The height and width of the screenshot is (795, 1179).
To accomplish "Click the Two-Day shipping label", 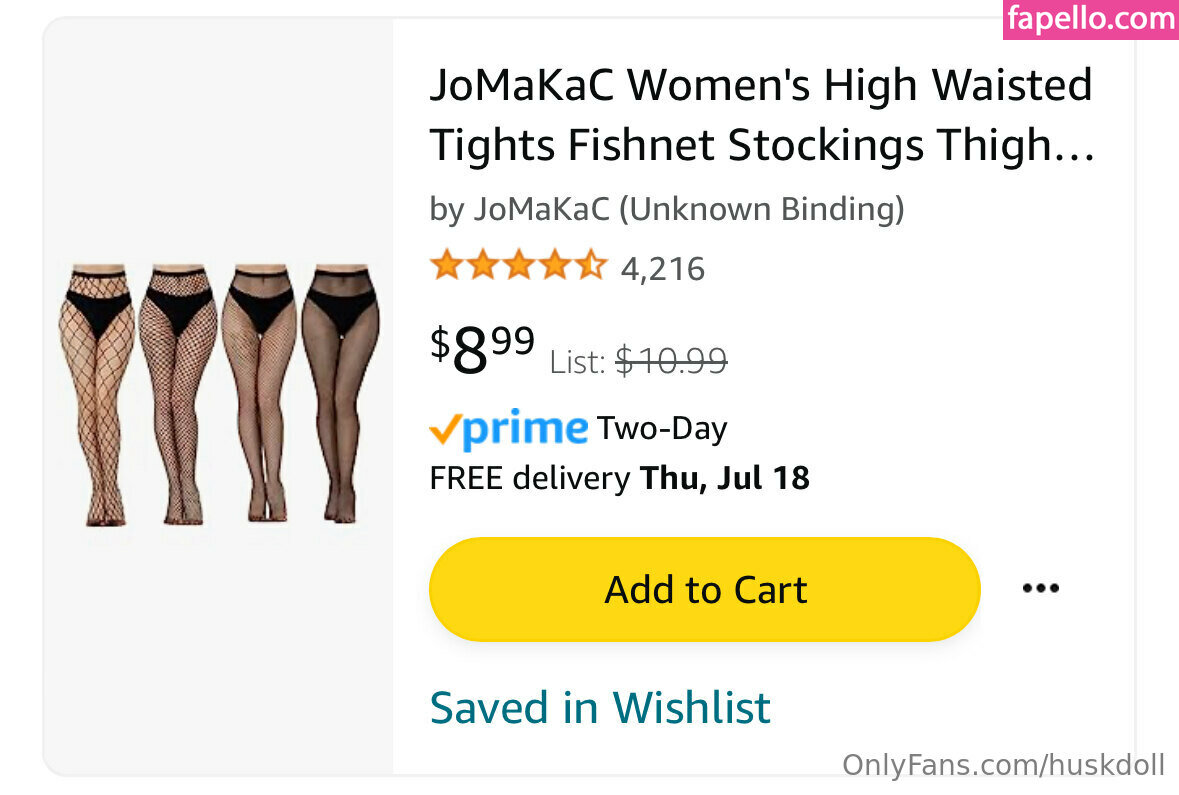I will pyautogui.click(x=662, y=429).
